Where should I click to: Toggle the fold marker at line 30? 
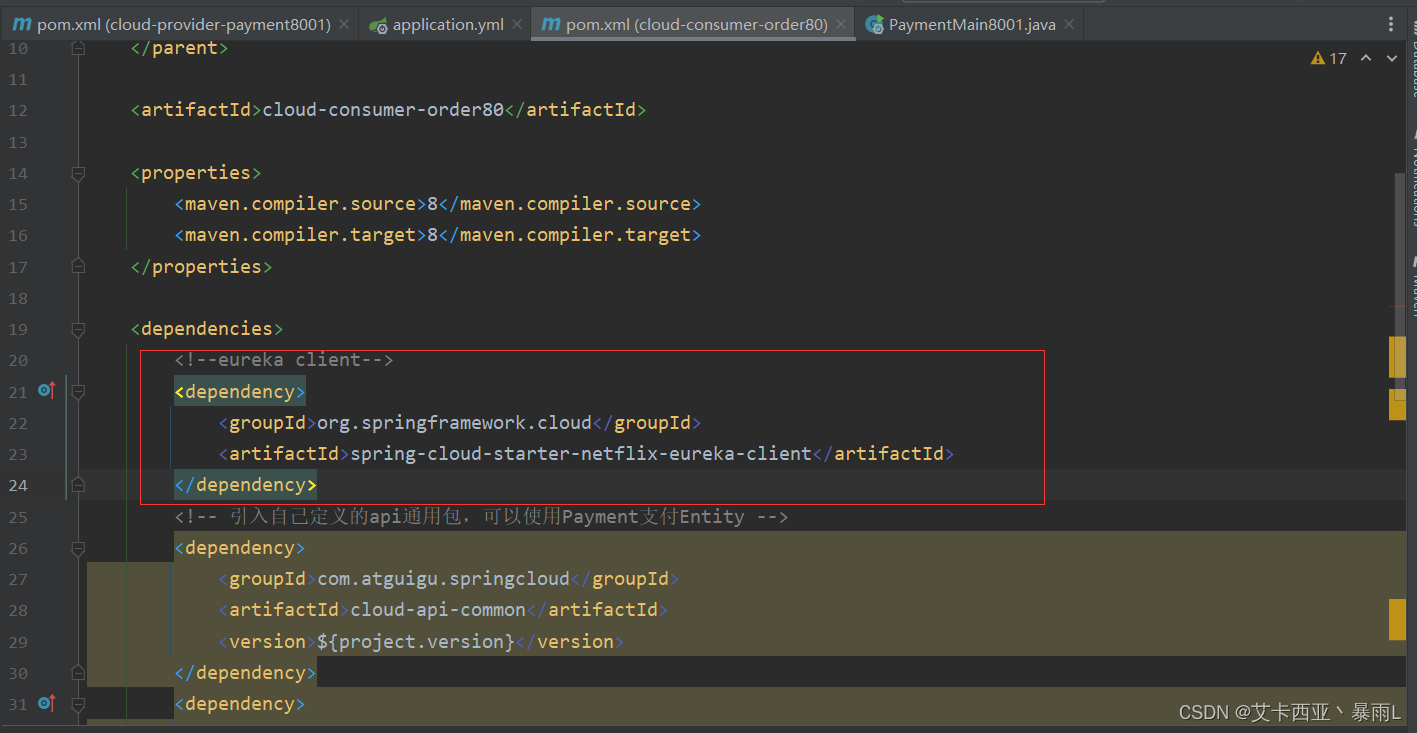tap(78, 673)
